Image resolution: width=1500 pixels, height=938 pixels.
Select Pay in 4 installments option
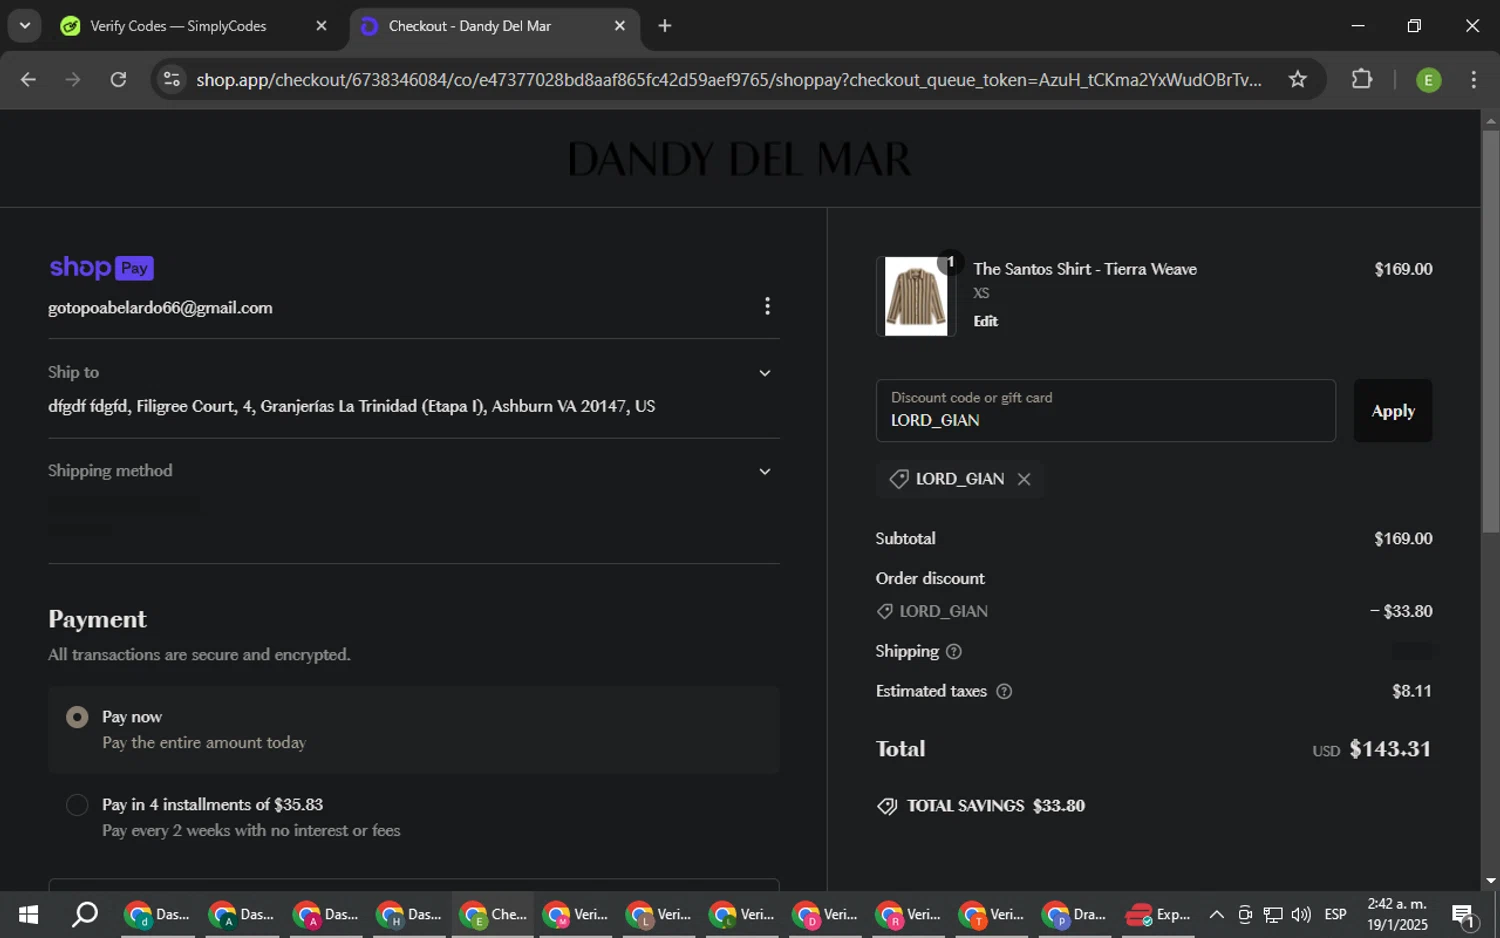click(x=77, y=805)
